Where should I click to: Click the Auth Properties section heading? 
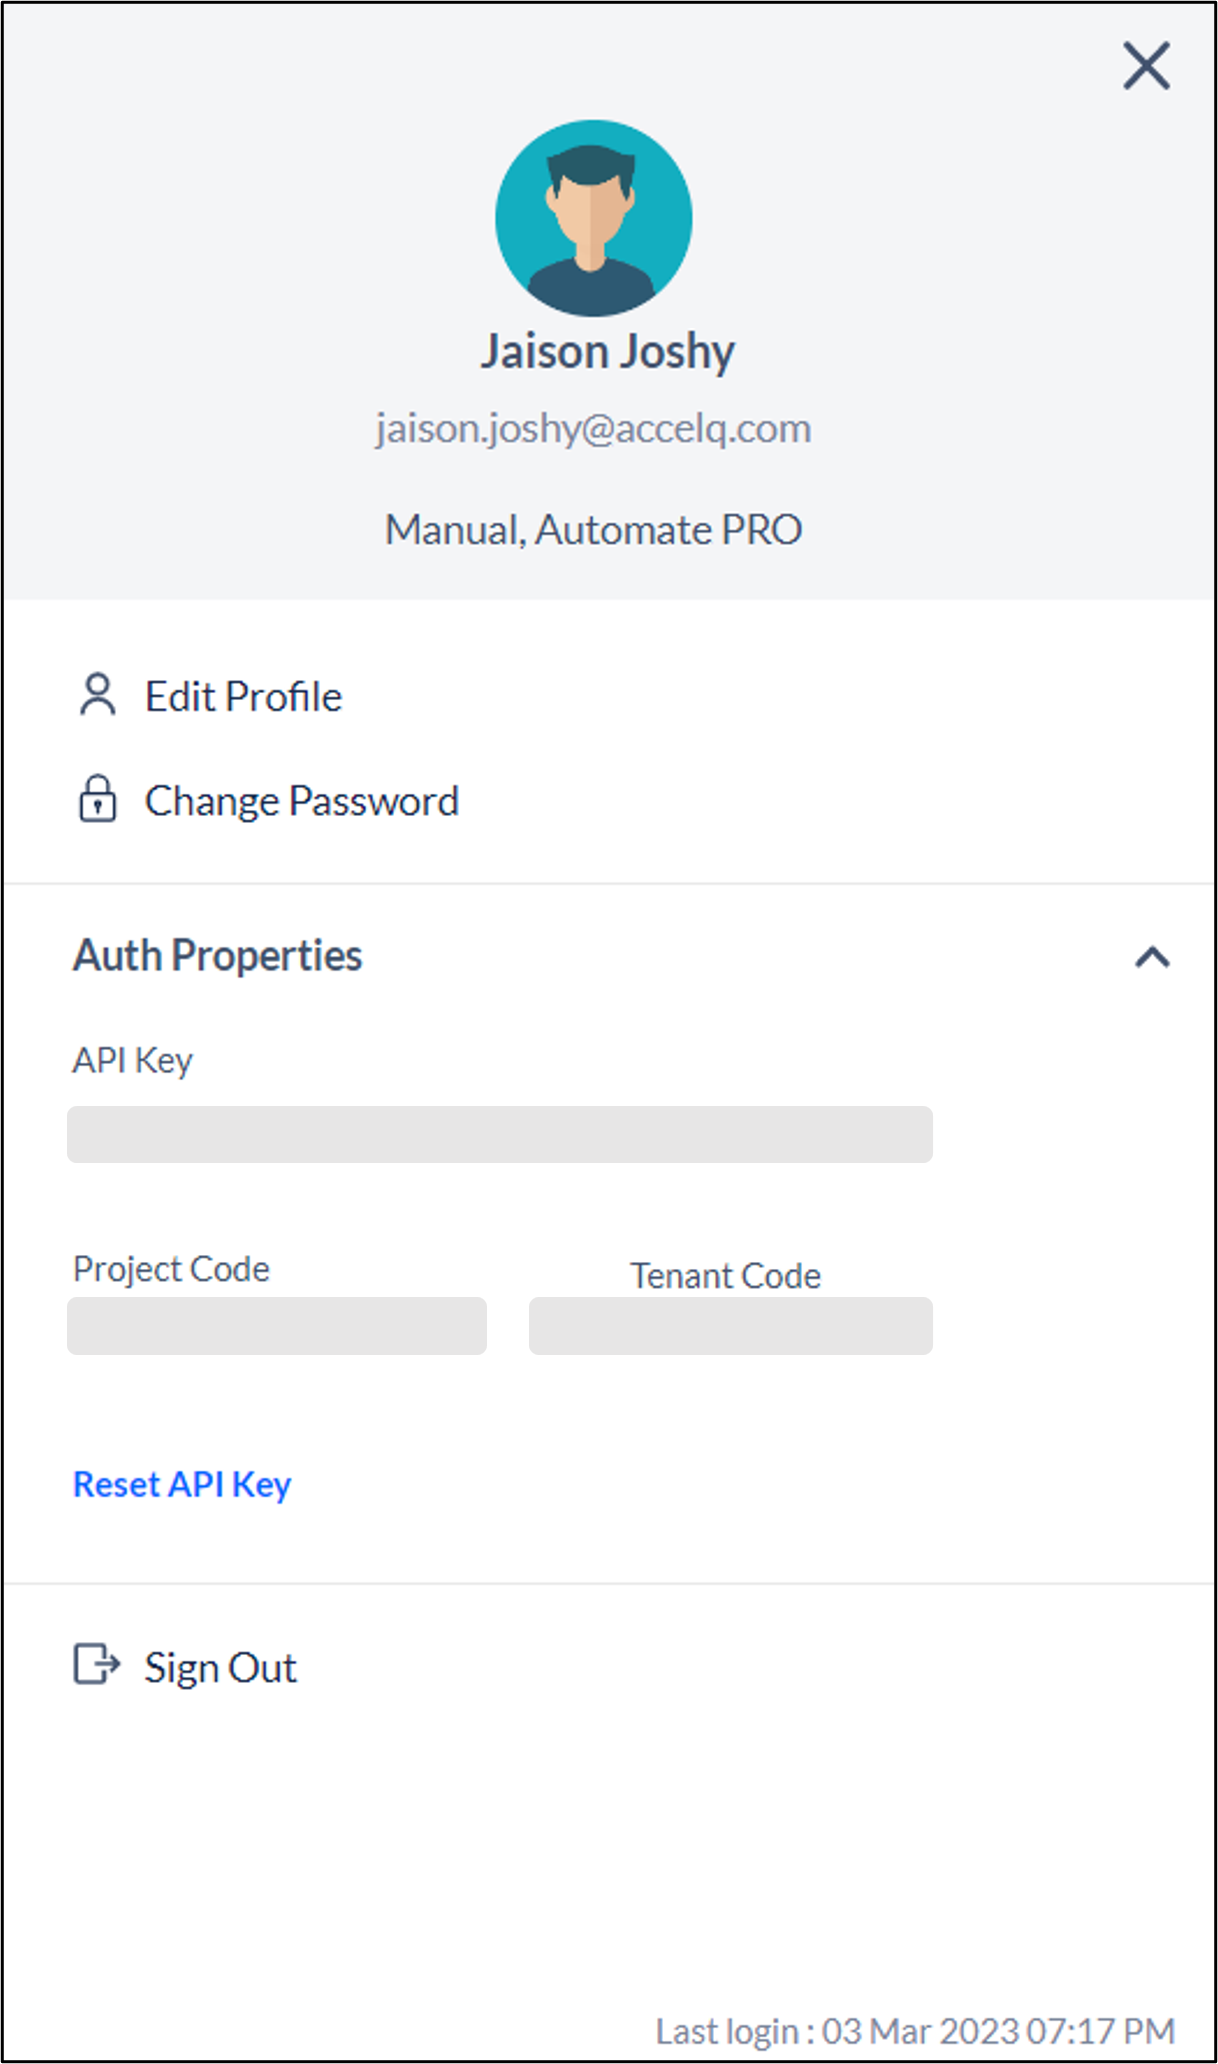click(217, 955)
